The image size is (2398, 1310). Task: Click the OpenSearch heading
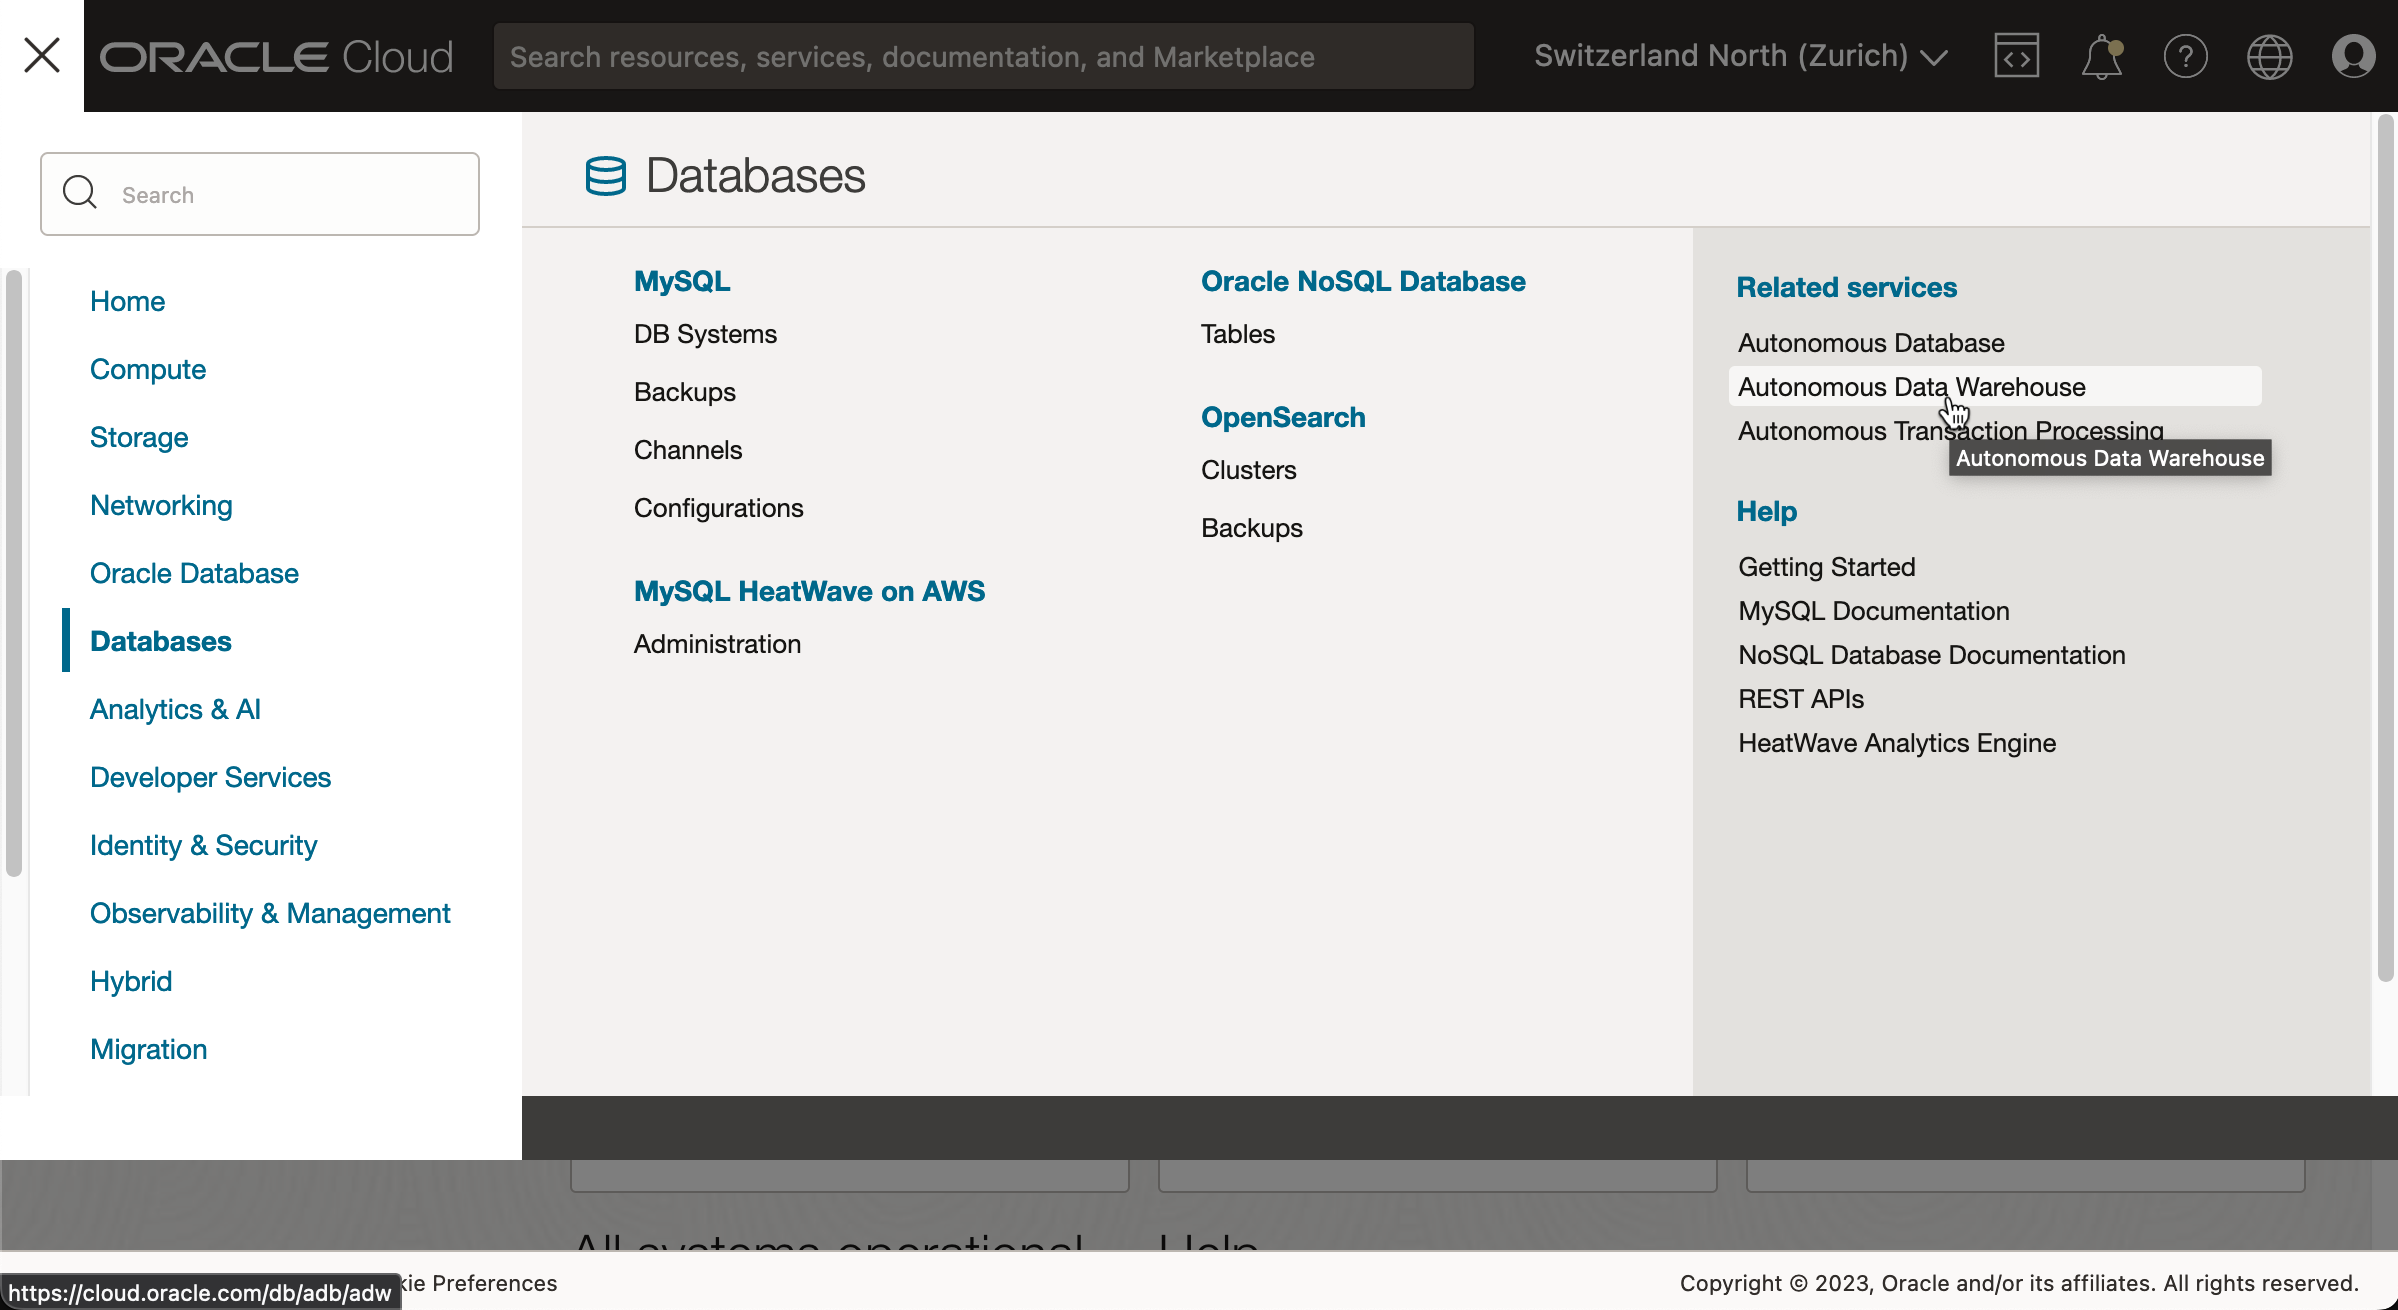1283,417
